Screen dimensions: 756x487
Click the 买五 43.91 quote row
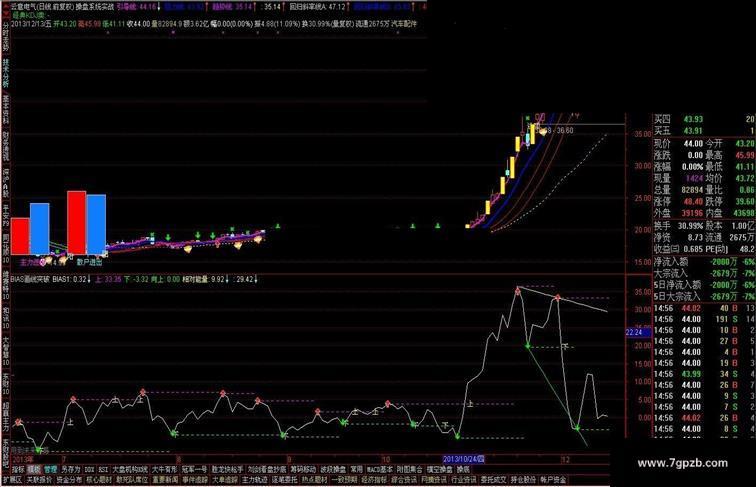704,131
